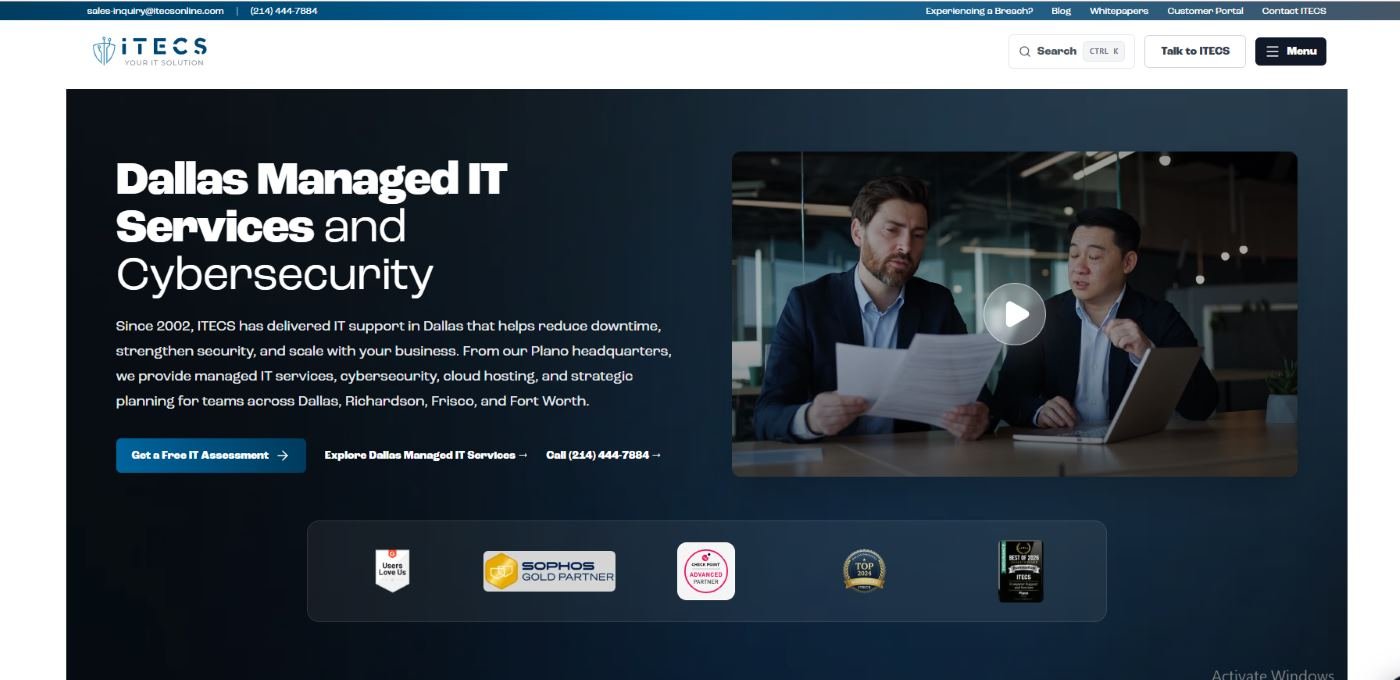Click Check Point Advanced Partner badge
The image size is (1400, 680).
[x=706, y=571]
